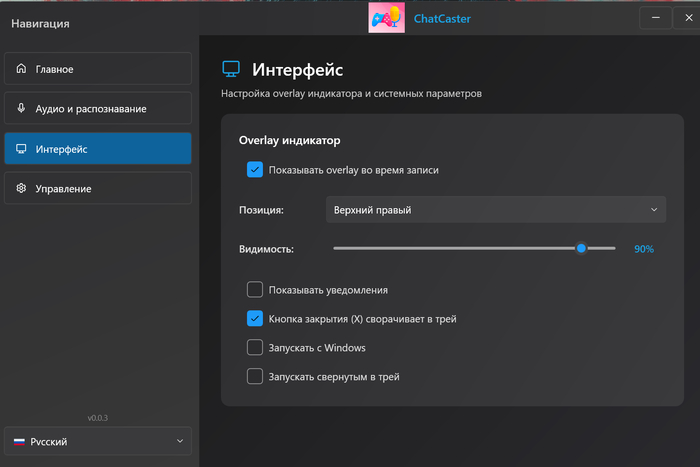Click the monitor icon beside Интерфейс in sidebar
The width and height of the screenshot is (700, 467).
click(22, 149)
